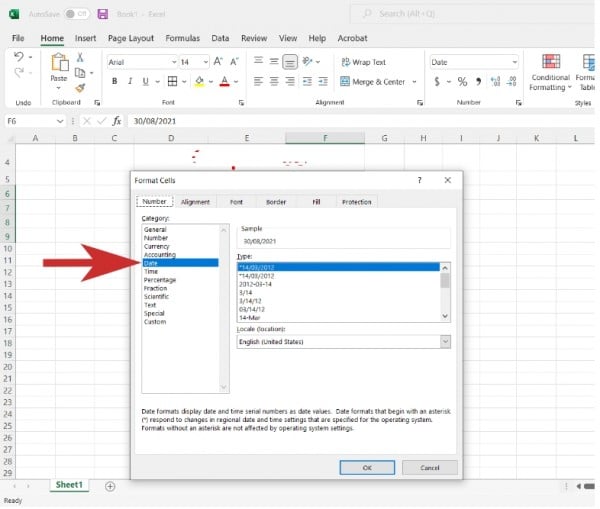
Task: Click the dialog Help question mark
Action: 420,180
